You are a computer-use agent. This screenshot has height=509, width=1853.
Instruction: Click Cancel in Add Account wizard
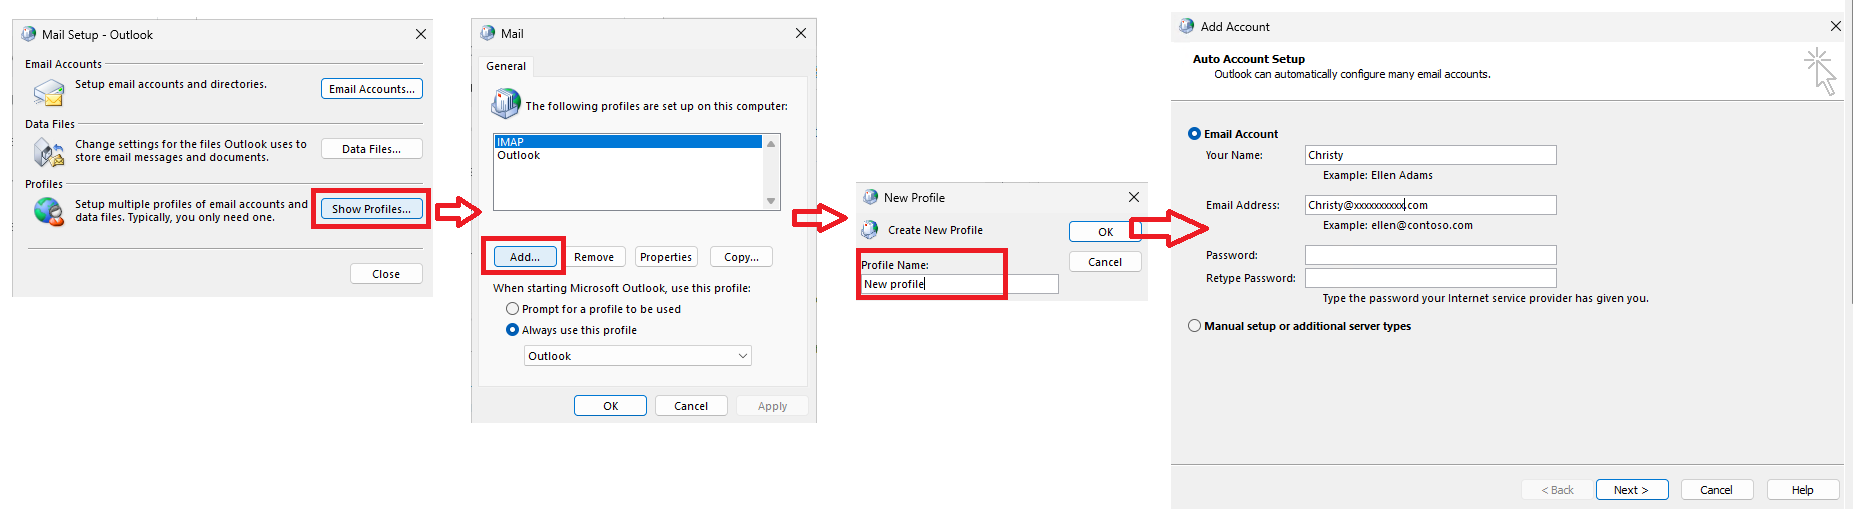click(1716, 490)
